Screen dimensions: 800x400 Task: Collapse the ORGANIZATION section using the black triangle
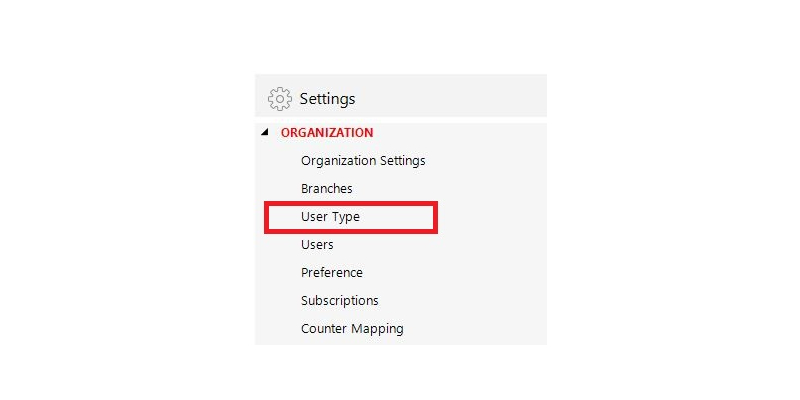pyautogui.click(x=264, y=132)
